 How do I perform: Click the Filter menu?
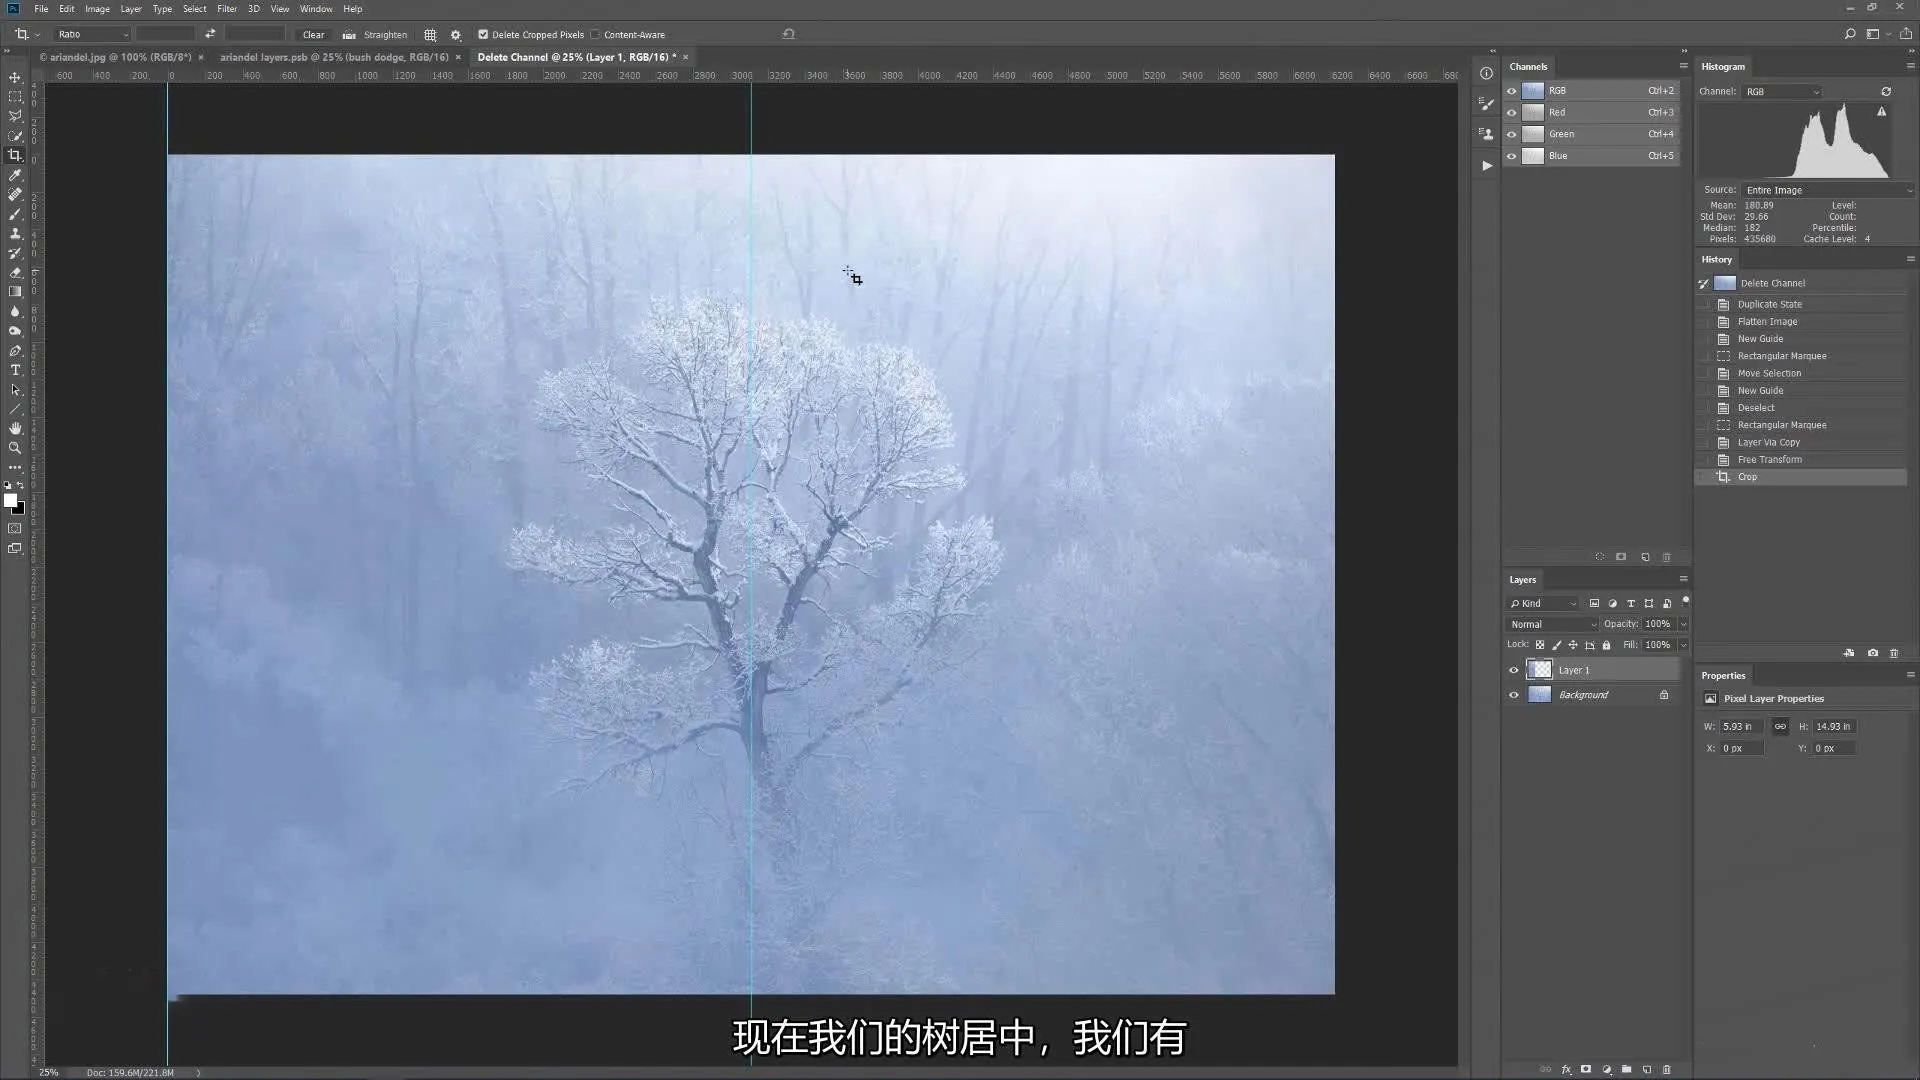(227, 9)
